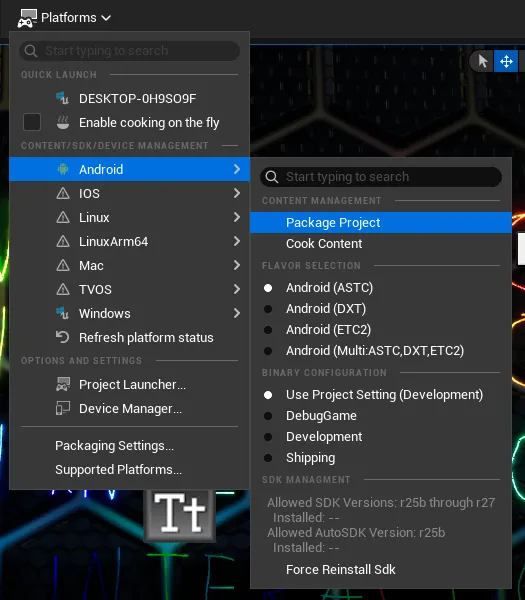Click the Mac warning triangle icon
Viewport: 525px width, 600px height.
[63, 265]
